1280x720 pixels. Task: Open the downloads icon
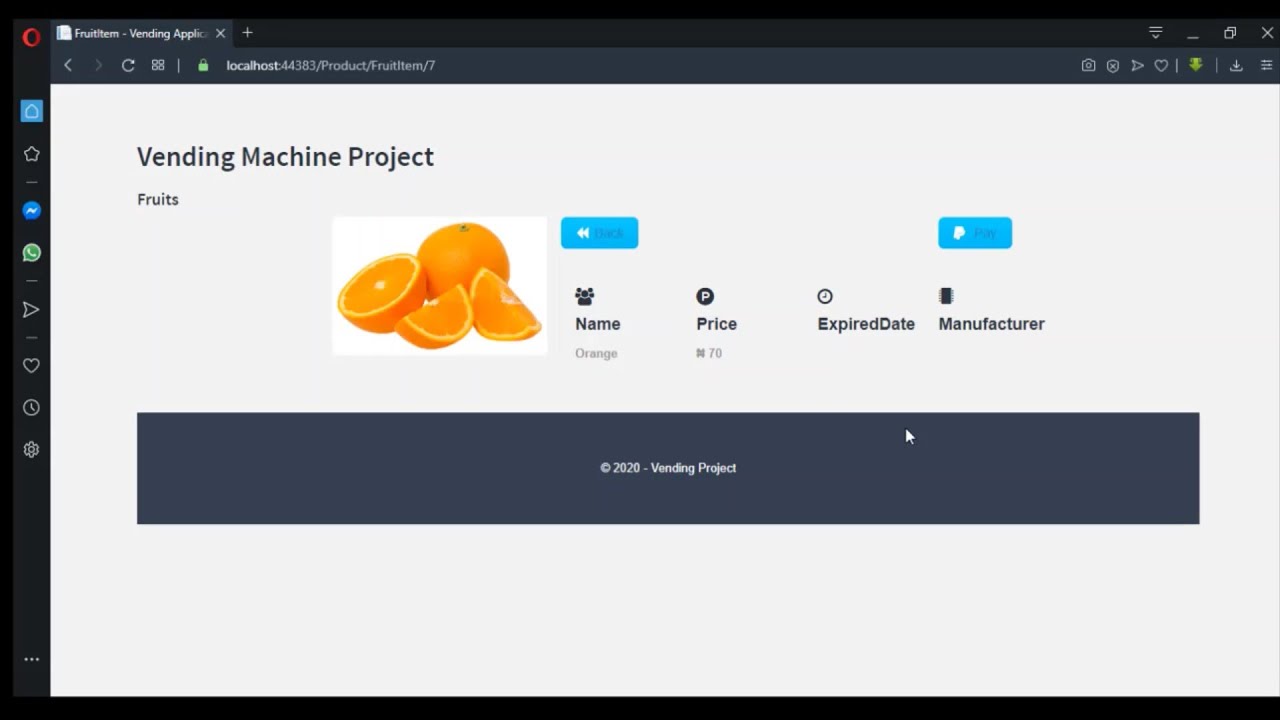1236,65
